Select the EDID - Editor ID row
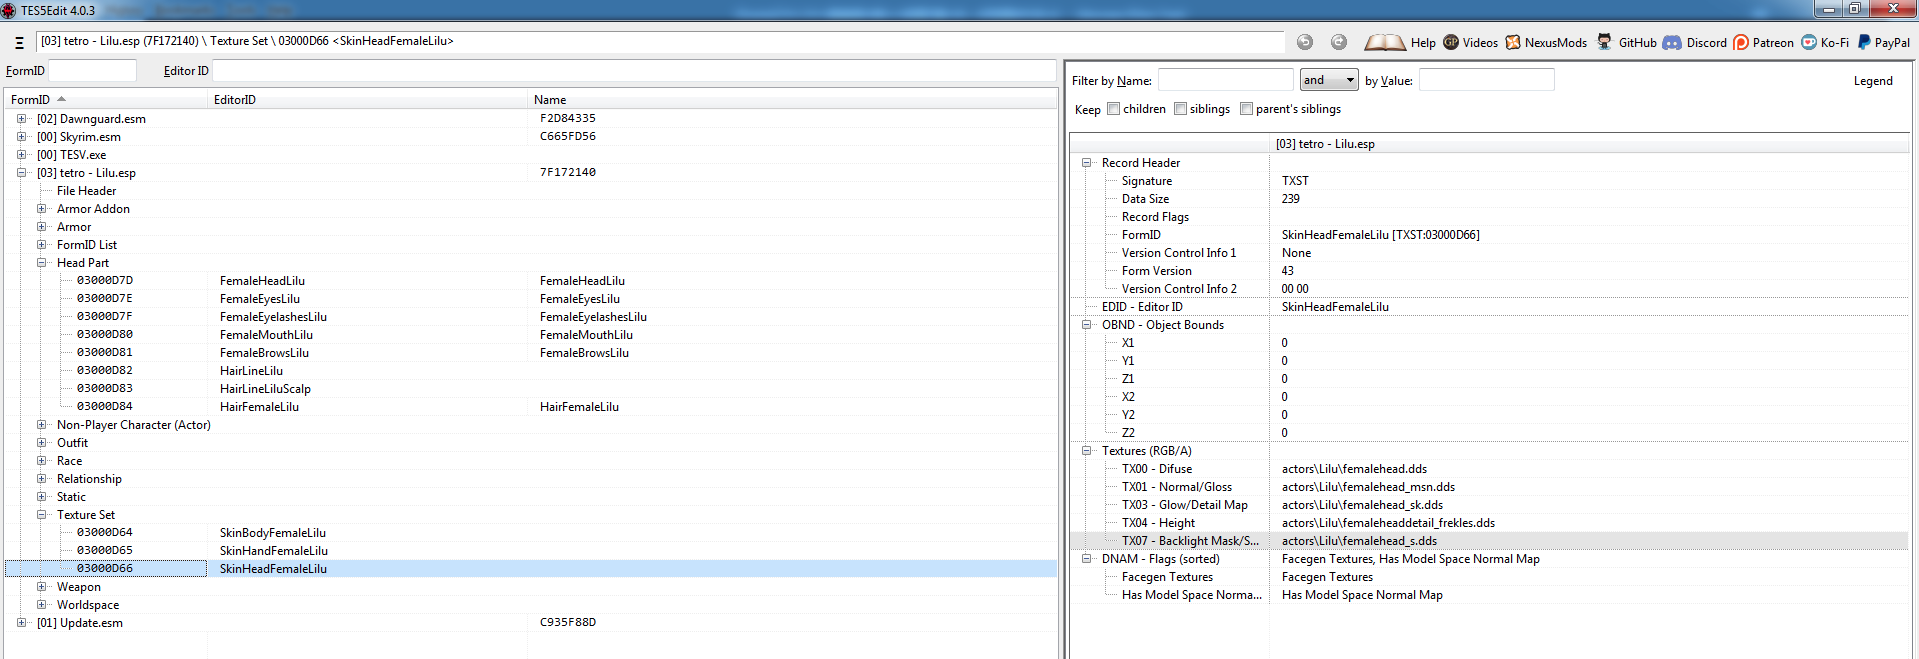Image resolution: width=1919 pixels, height=659 pixels. [1489, 307]
